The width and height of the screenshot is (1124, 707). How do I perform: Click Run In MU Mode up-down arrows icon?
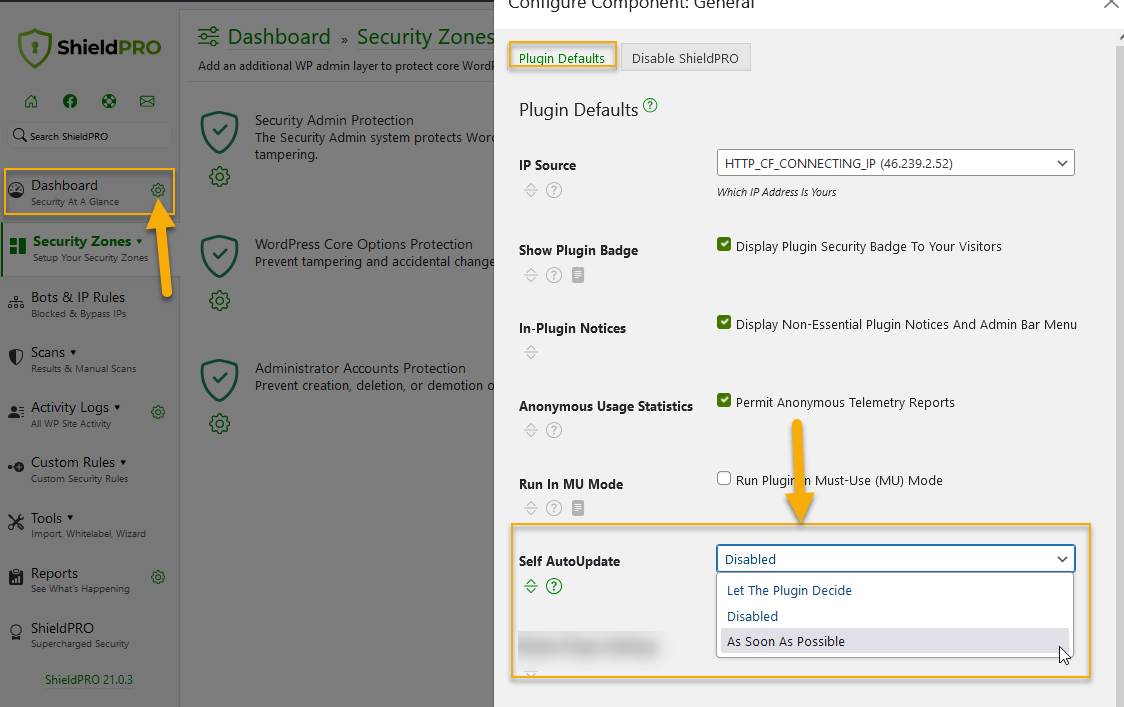coord(530,508)
